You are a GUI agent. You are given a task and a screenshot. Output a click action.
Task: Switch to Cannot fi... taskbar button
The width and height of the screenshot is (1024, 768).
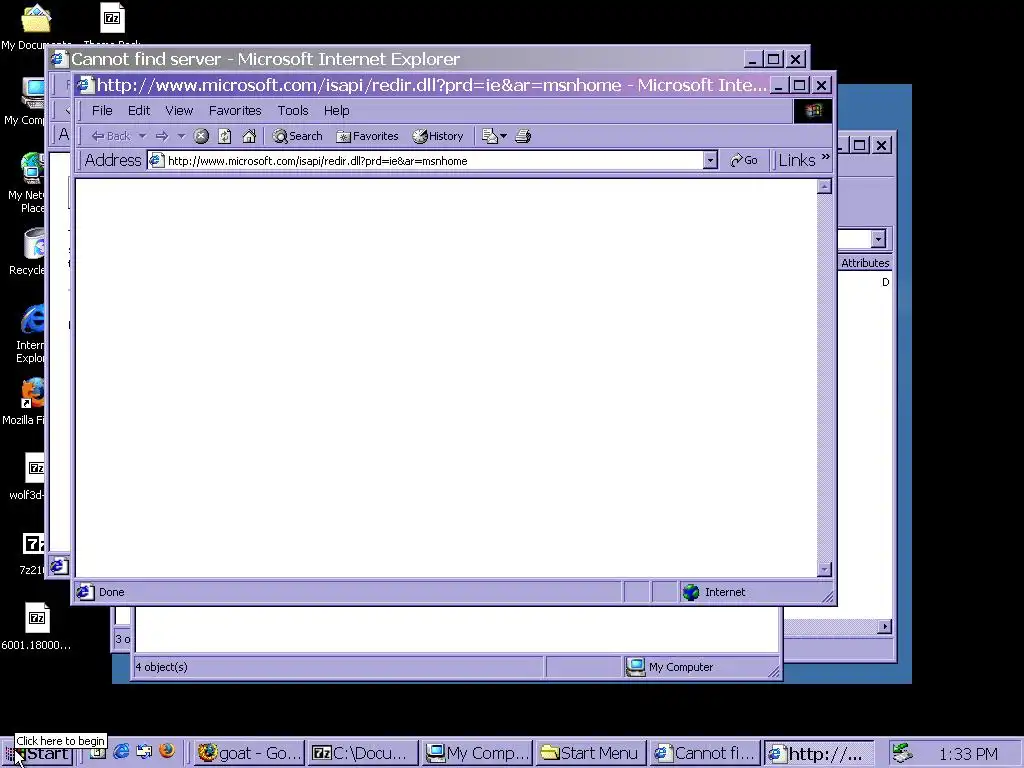pyautogui.click(x=705, y=754)
